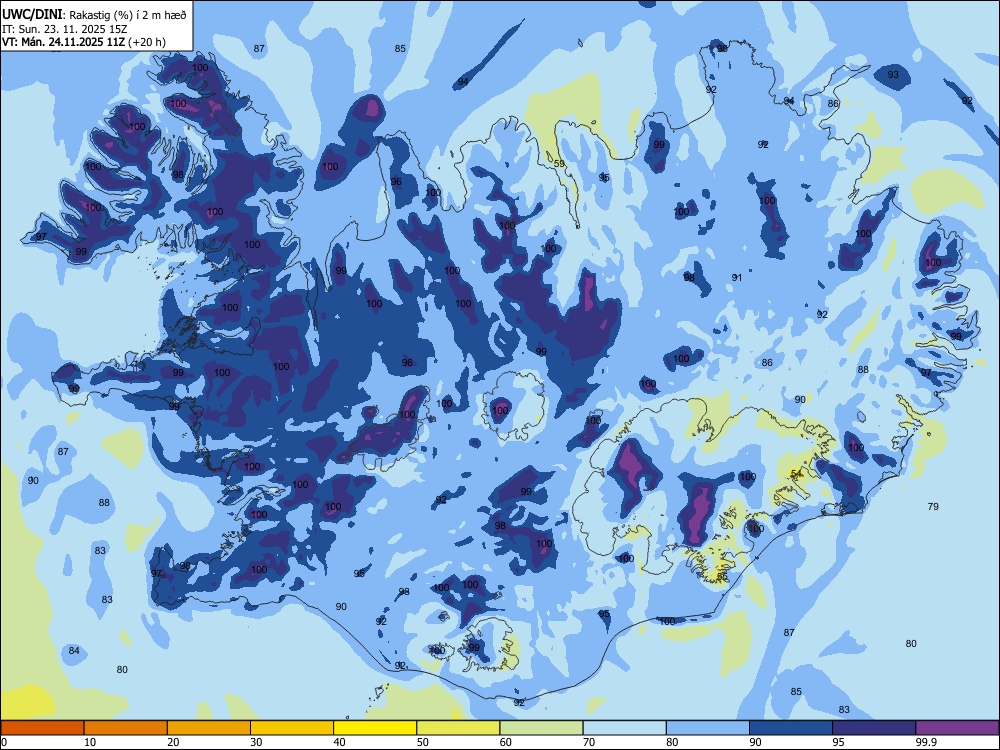Click the '50' legend scale label
Image resolution: width=1000 pixels, height=750 pixels.
422,742
